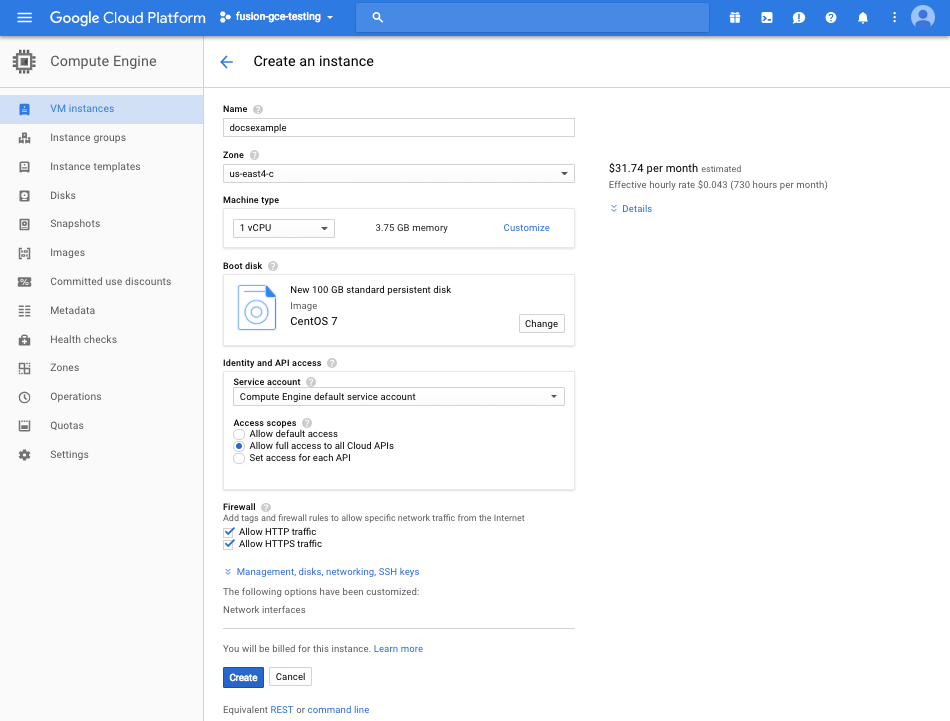The image size is (950, 721).
Task: Choose Set access for each API option
Action: click(239, 458)
